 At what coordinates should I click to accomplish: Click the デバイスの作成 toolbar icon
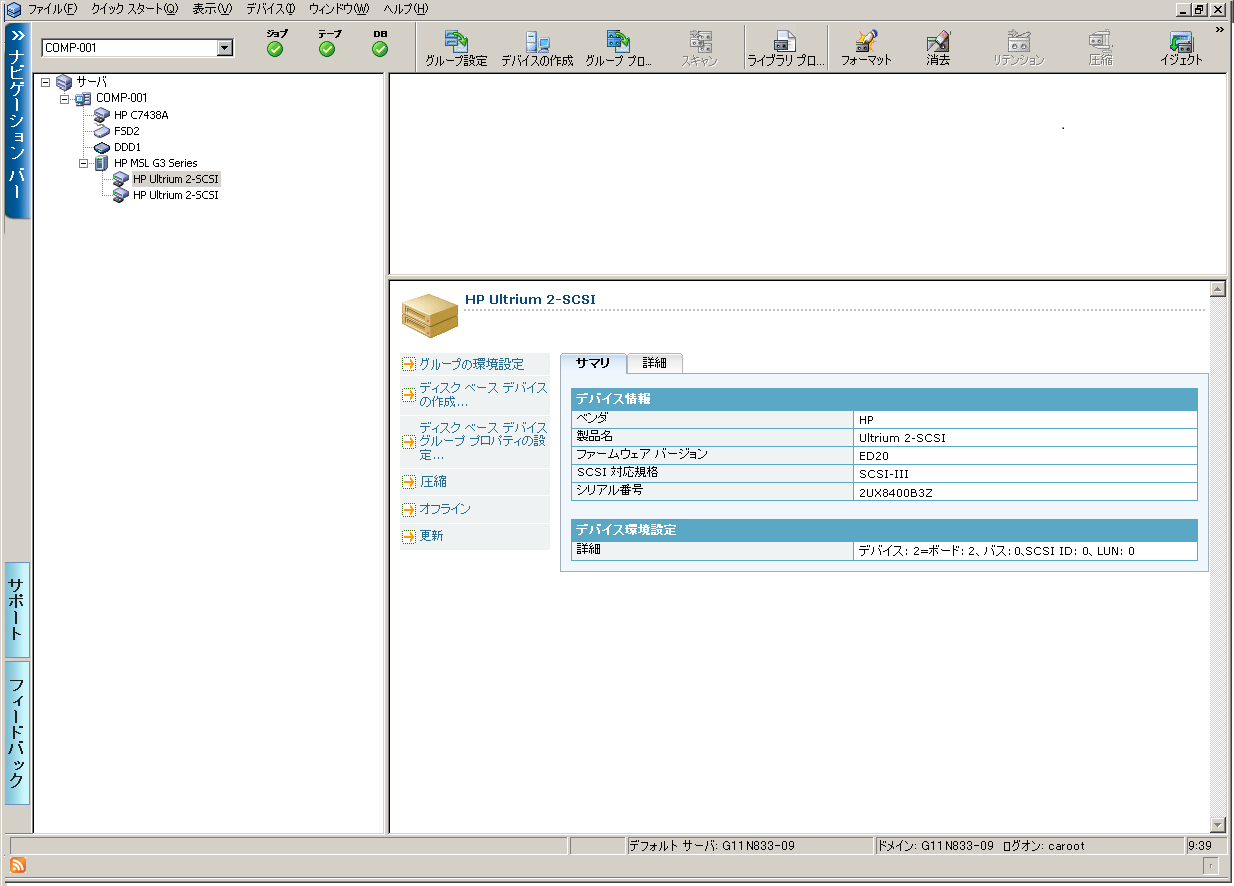tap(537, 48)
